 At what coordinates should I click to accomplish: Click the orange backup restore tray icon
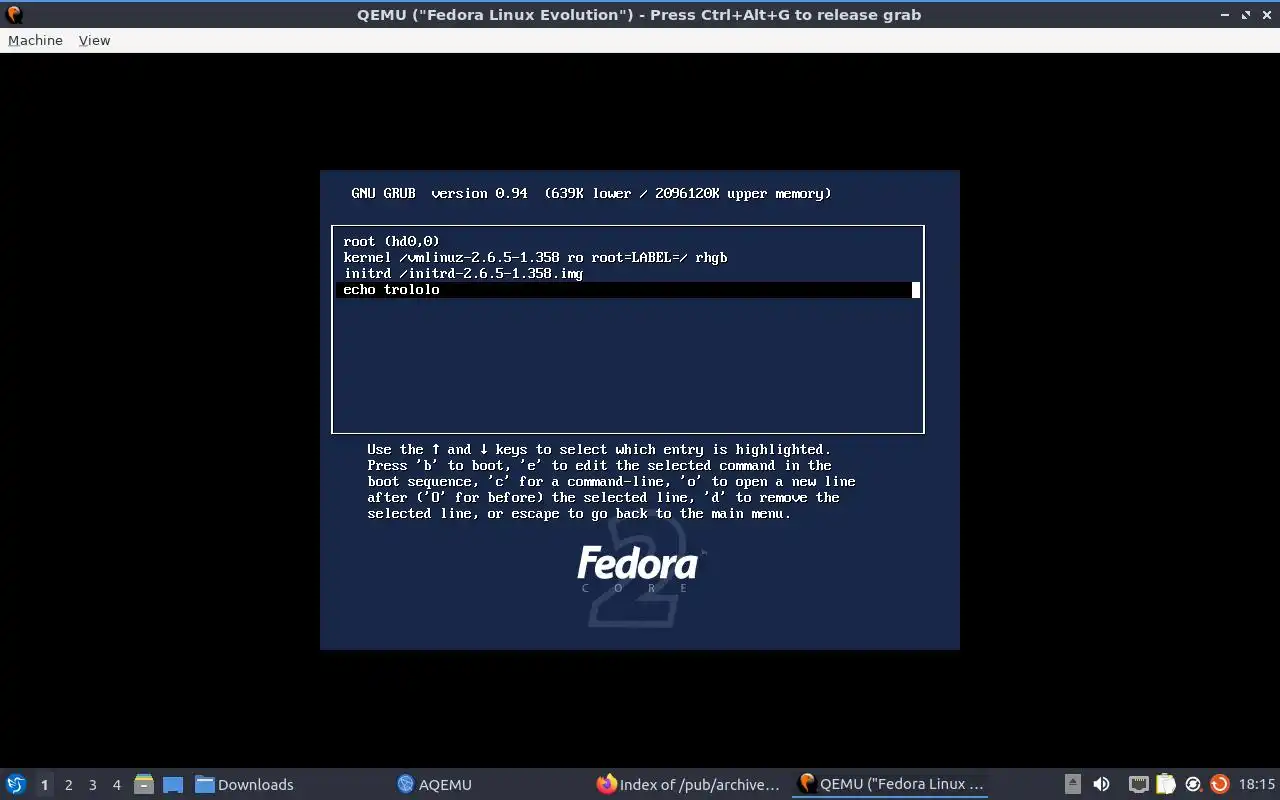point(1219,784)
